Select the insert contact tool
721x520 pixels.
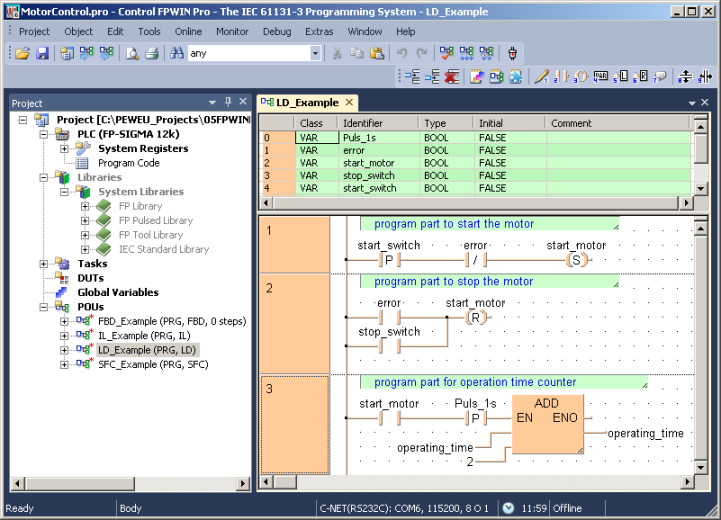[561, 76]
